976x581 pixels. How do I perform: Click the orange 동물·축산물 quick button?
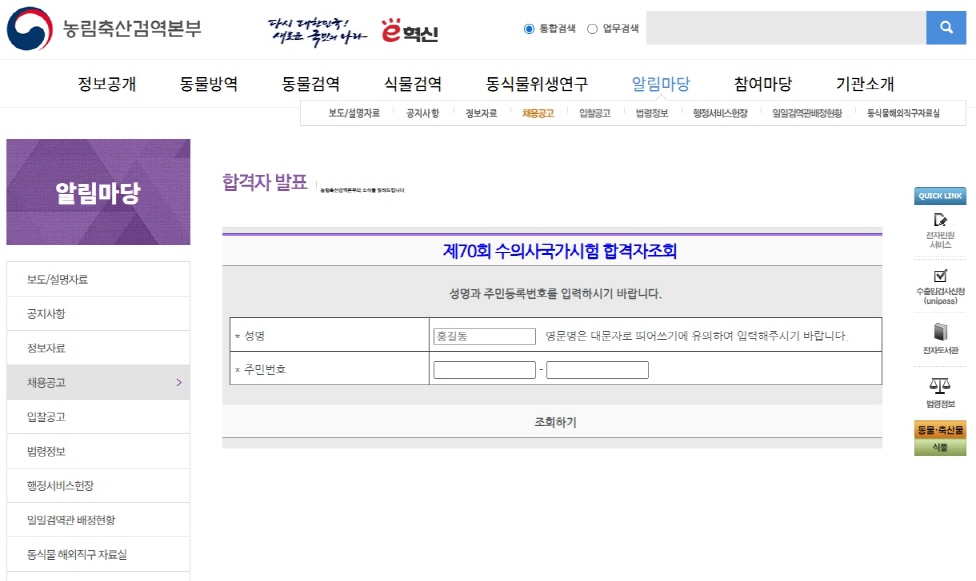tap(939, 430)
